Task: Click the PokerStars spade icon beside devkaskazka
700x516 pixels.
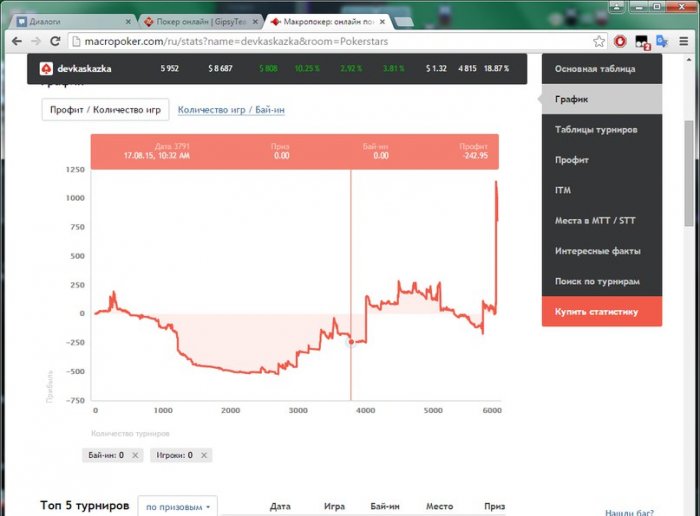Action: (46, 68)
